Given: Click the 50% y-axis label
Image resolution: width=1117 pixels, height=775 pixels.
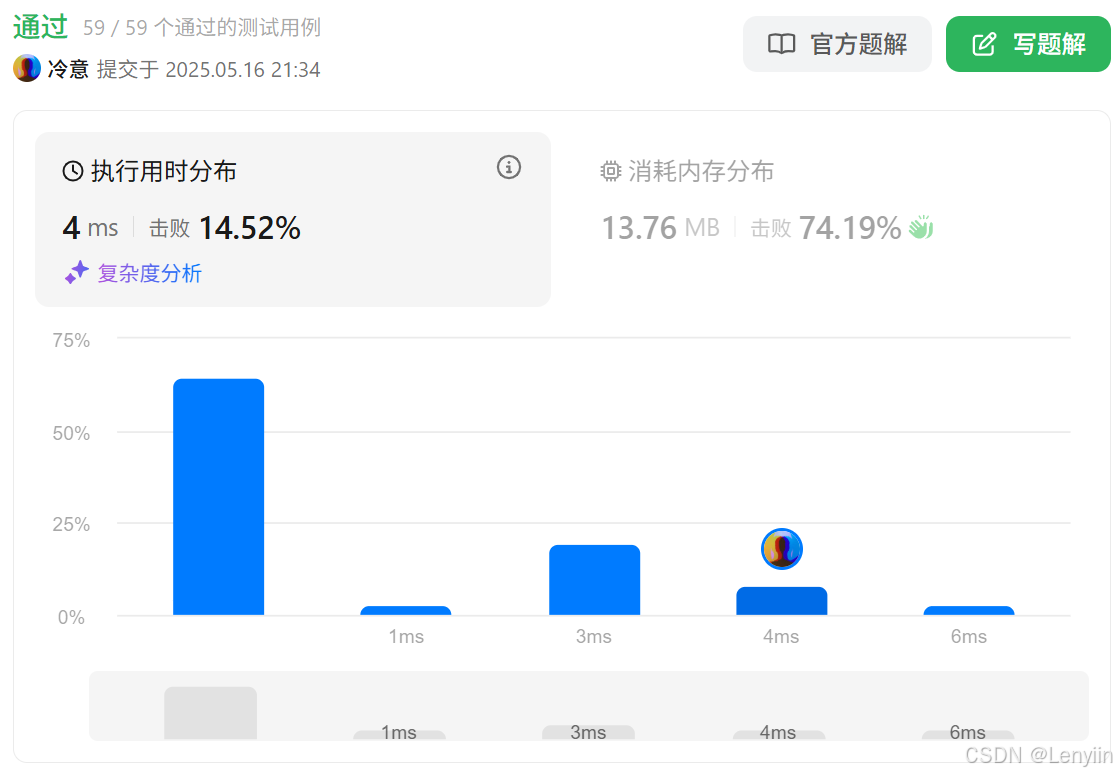Looking at the screenshot, I should click(x=71, y=433).
